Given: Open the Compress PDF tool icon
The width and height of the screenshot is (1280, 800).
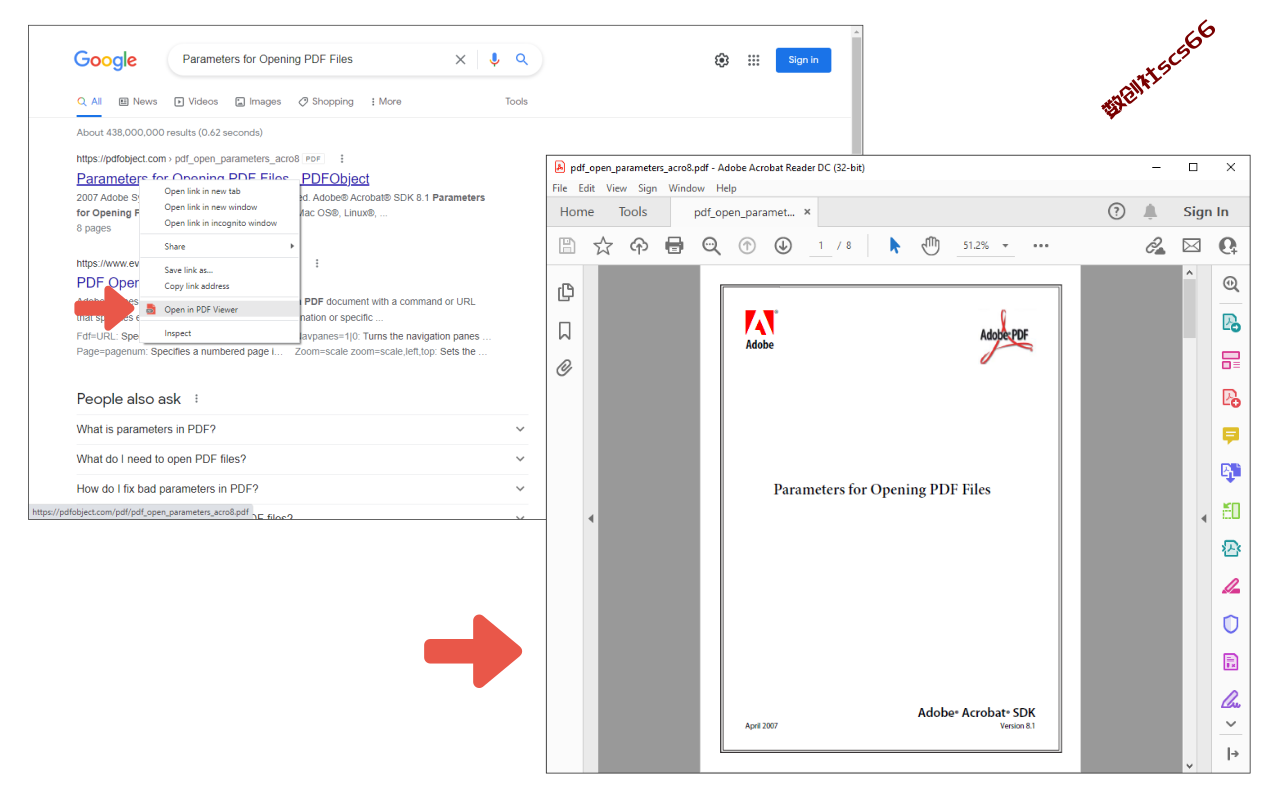Looking at the screenshot, I should 1231,548.
